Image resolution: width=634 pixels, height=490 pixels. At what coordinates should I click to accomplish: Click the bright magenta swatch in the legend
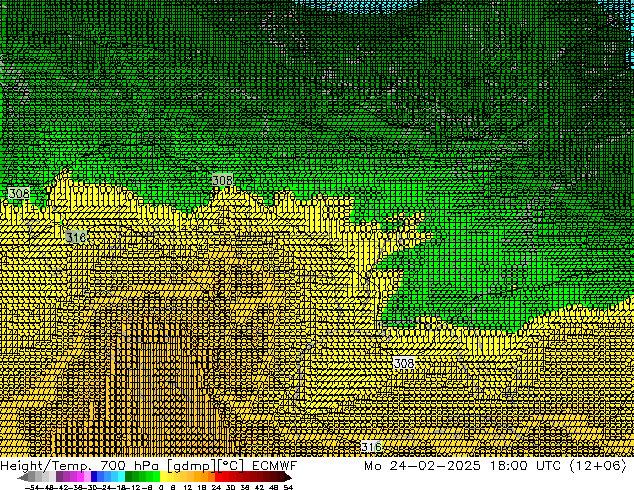80,477
